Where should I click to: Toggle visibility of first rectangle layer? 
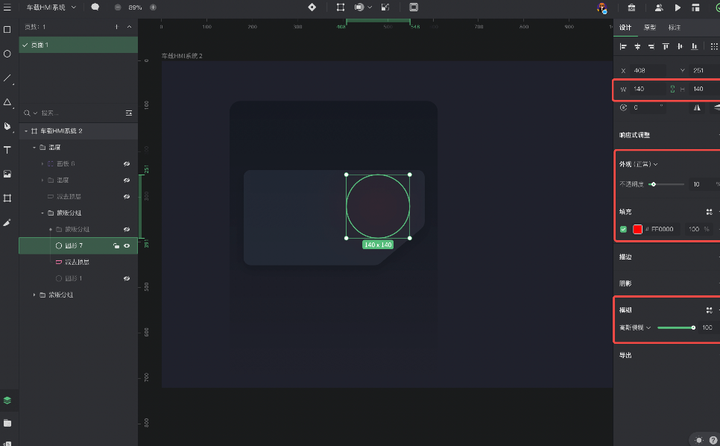tap(127, 197)
